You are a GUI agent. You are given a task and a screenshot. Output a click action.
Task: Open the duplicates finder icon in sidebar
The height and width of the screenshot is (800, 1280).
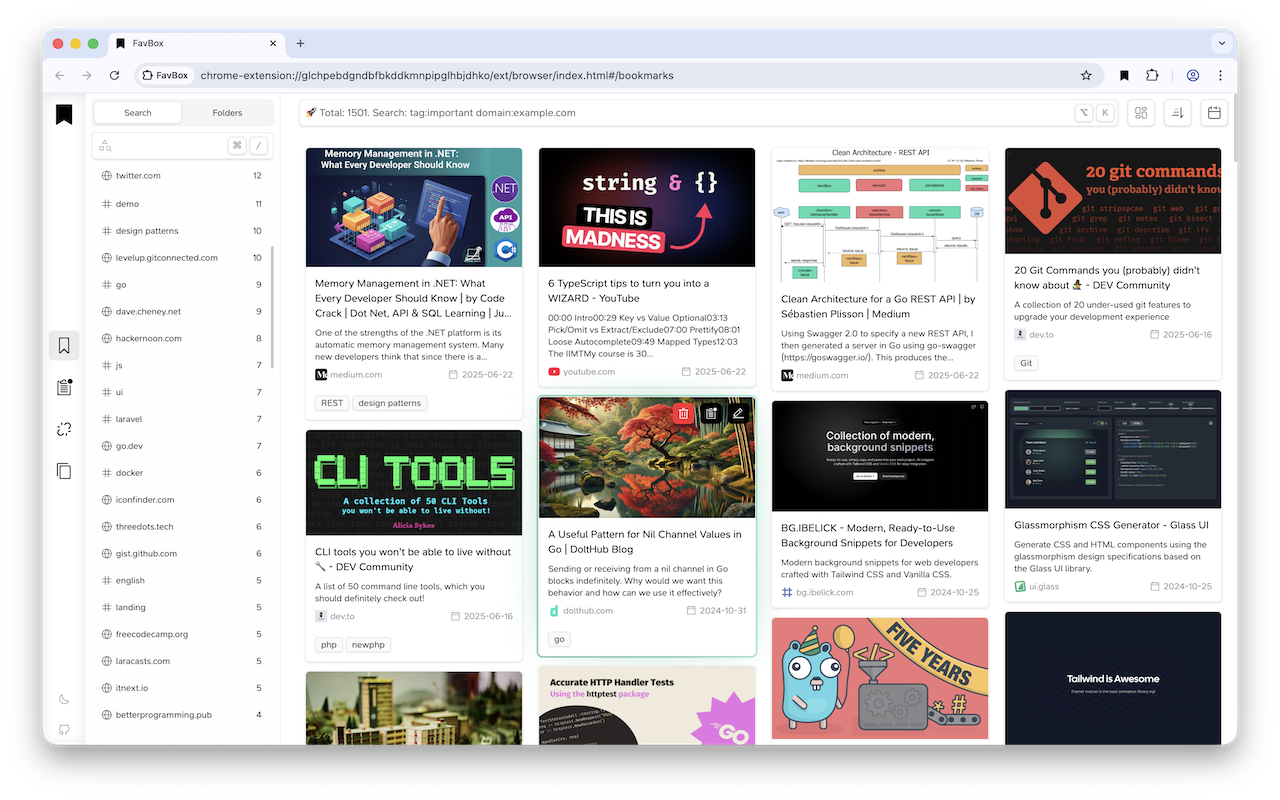[x=63, y=470]
